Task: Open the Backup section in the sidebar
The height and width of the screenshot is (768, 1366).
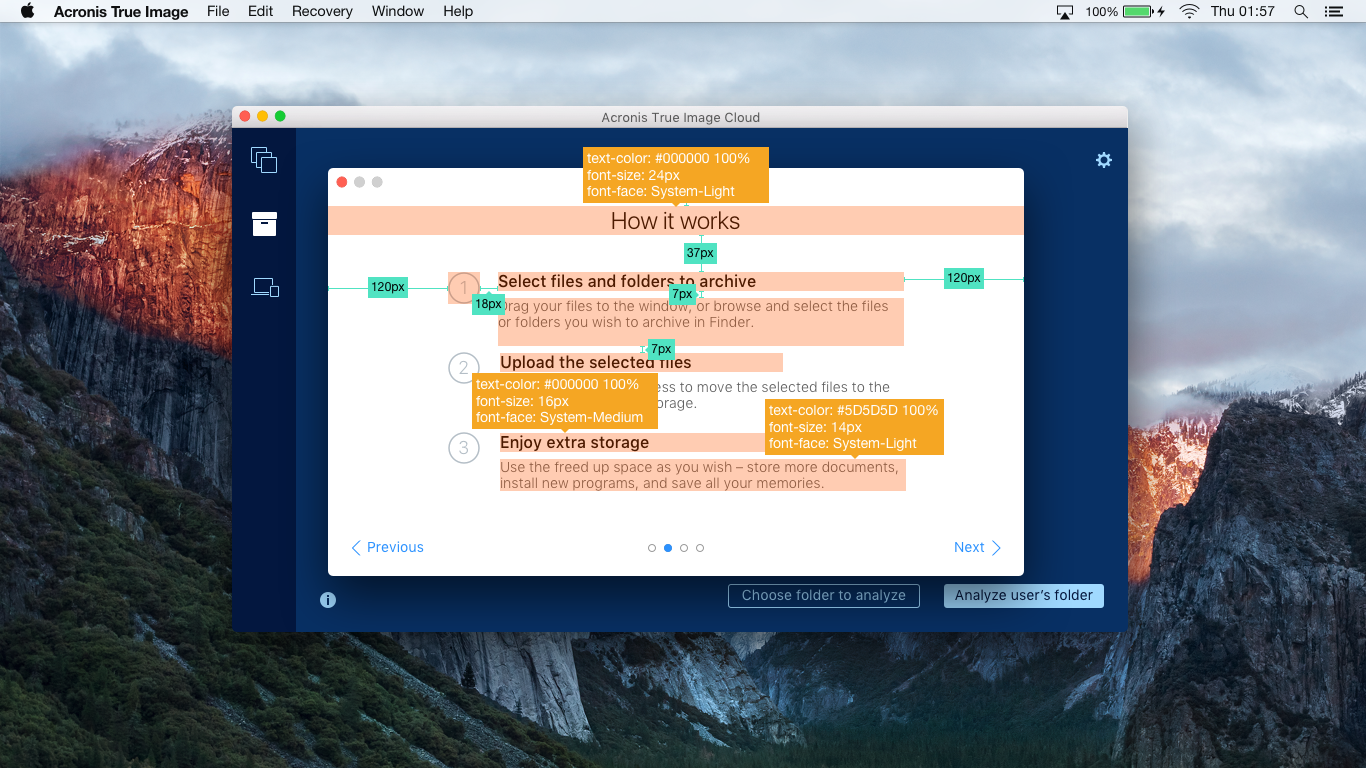Action: pos(264,160)
